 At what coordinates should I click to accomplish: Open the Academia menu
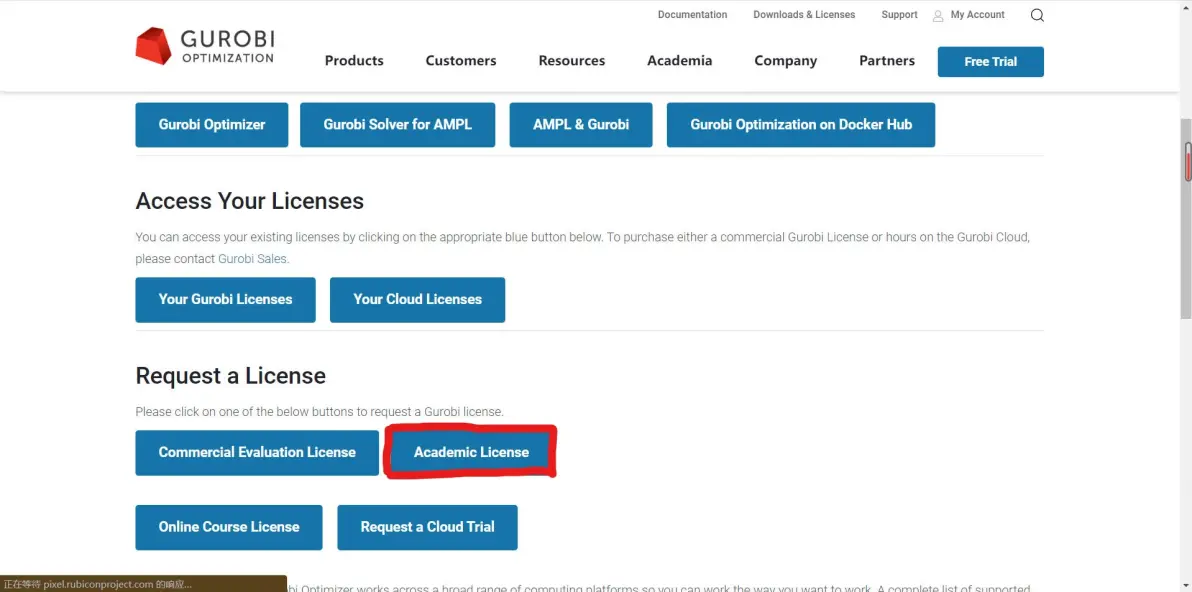680,61
